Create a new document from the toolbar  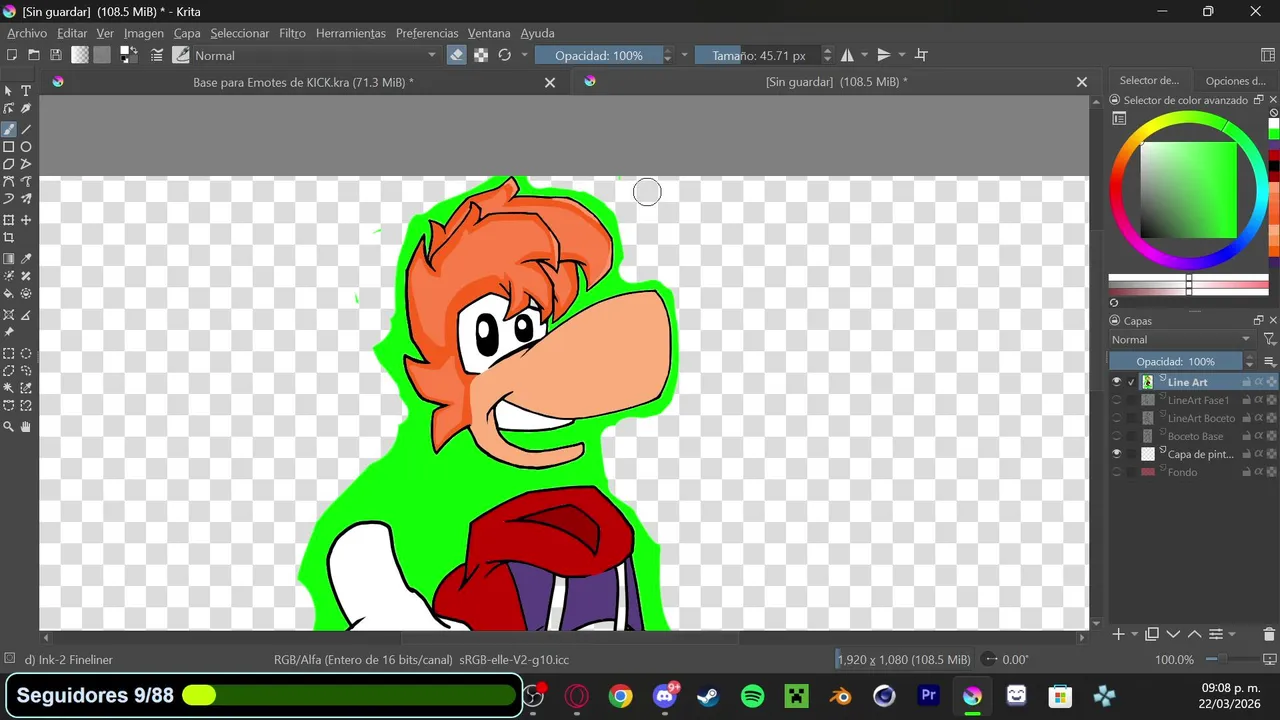click(12, 55)
